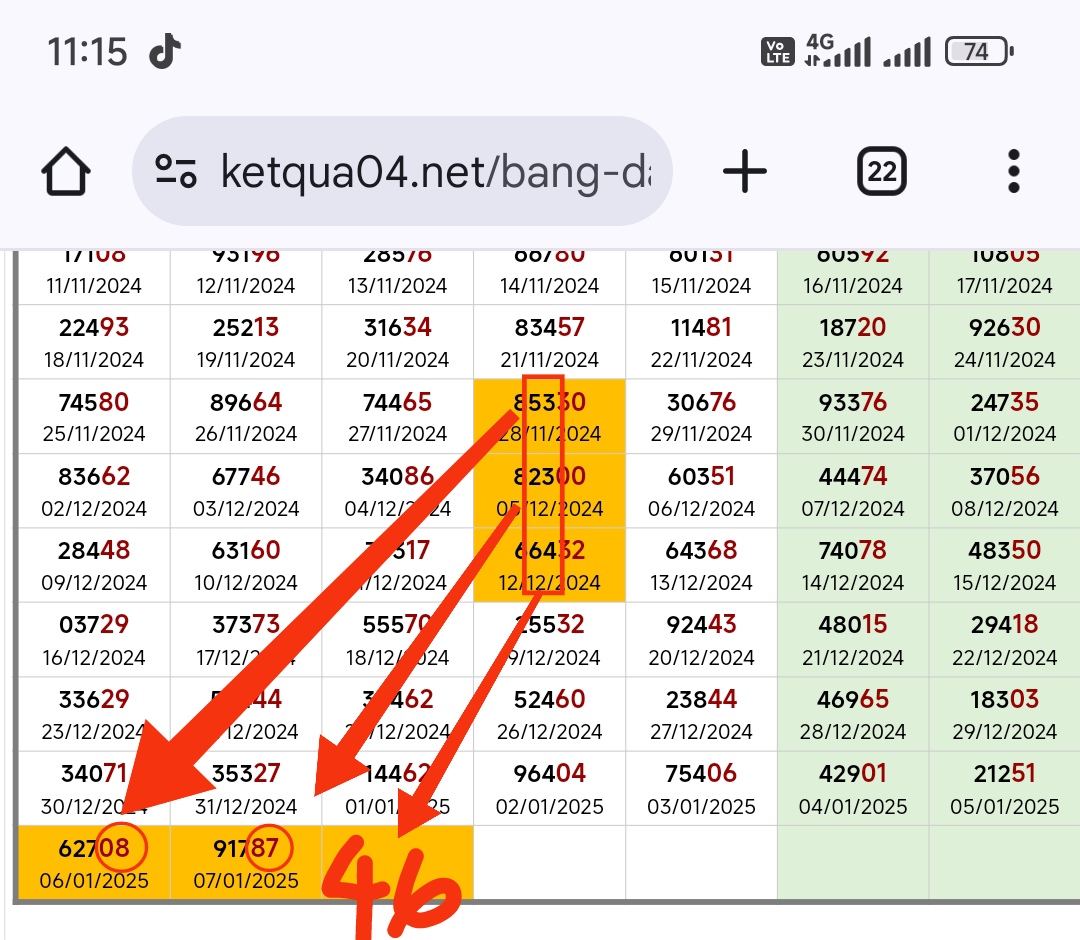Viewport: 1080px width, 940px height.
Task: Tap the browser home icon
Action: (x=66, y=171)
